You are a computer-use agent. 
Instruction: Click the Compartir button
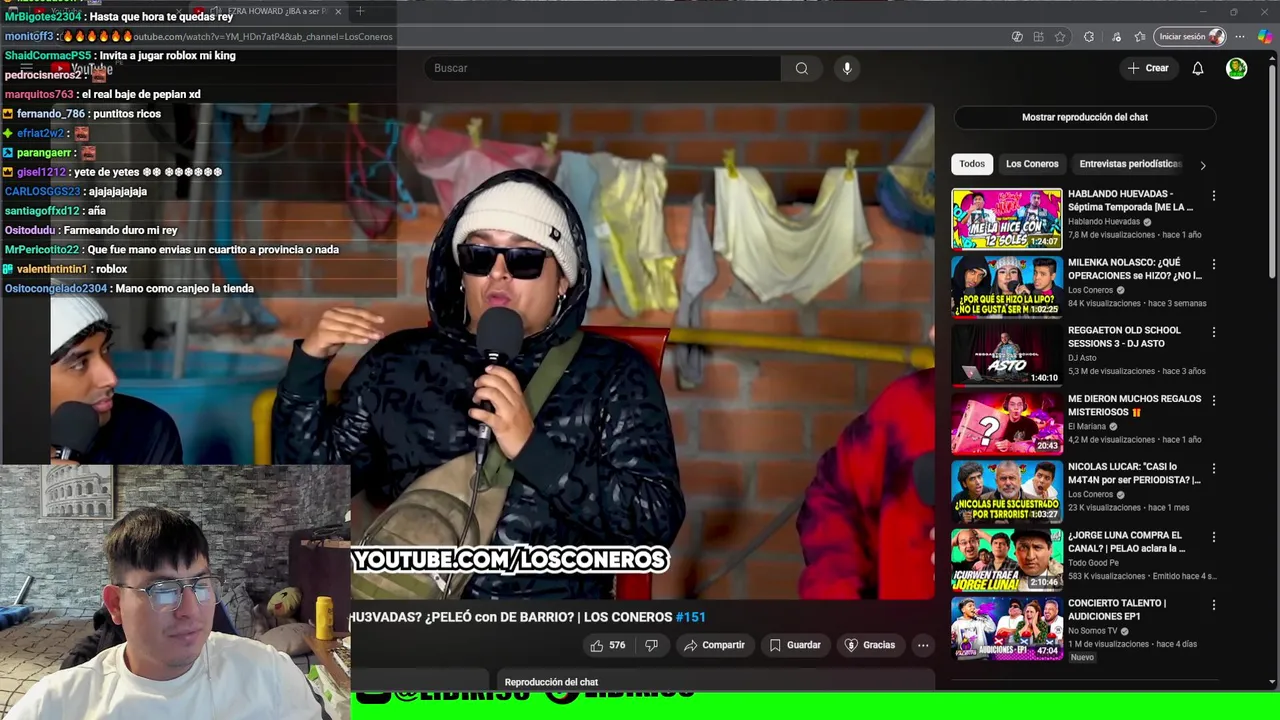point(714,645)
